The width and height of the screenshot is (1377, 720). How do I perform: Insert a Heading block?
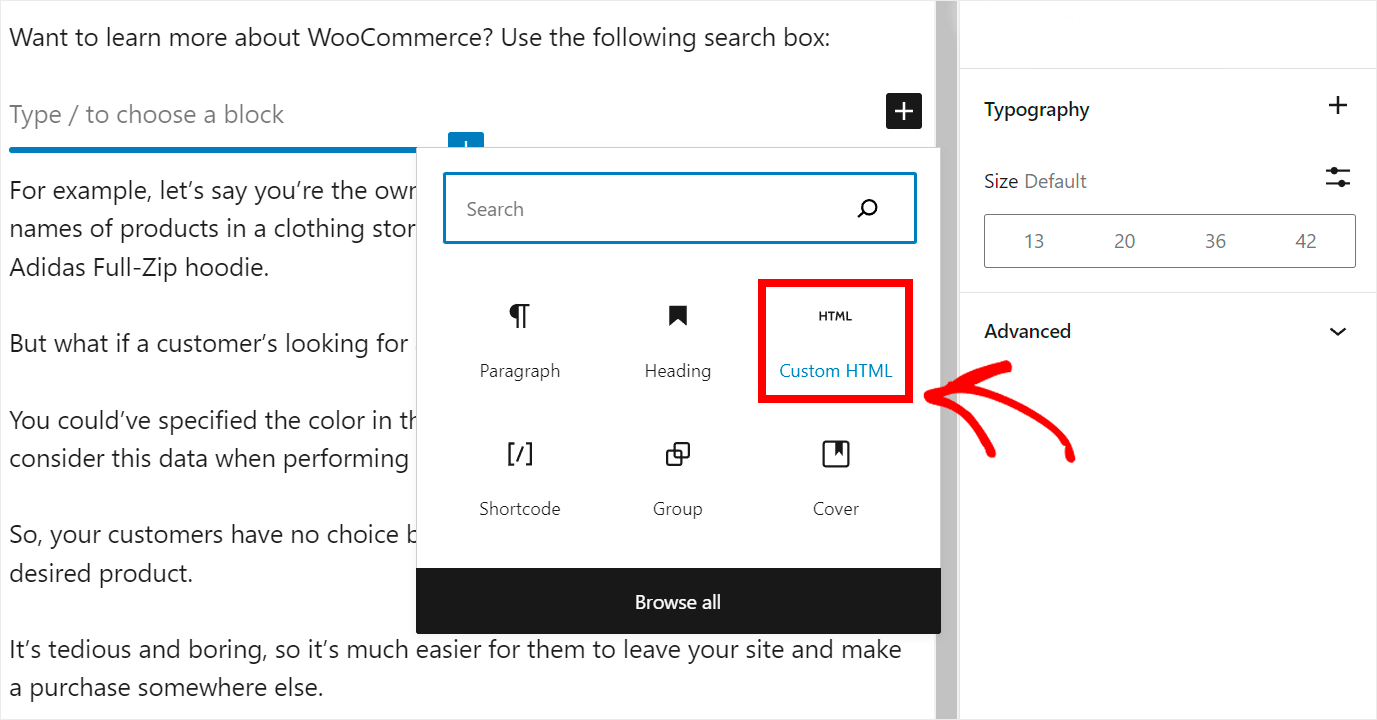pos(677,343)
